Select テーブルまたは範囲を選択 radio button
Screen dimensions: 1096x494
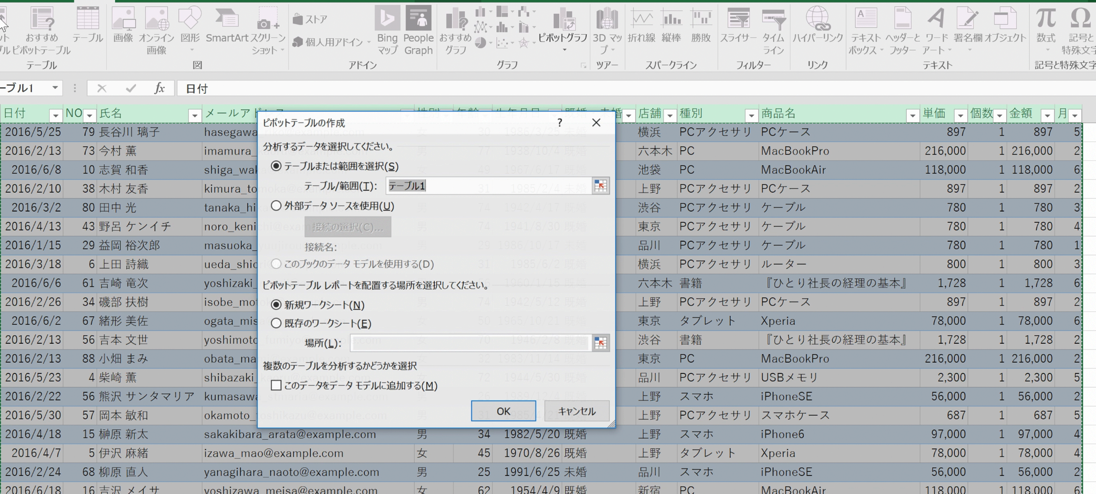click(x=276, y=166)
